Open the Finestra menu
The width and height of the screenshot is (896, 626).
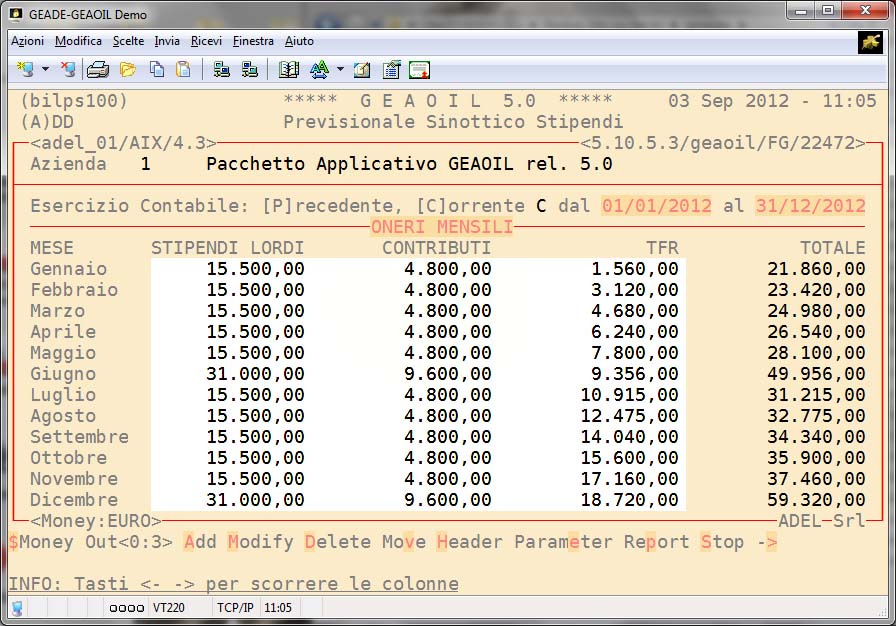pyautogui.click(x=253, y=41)
